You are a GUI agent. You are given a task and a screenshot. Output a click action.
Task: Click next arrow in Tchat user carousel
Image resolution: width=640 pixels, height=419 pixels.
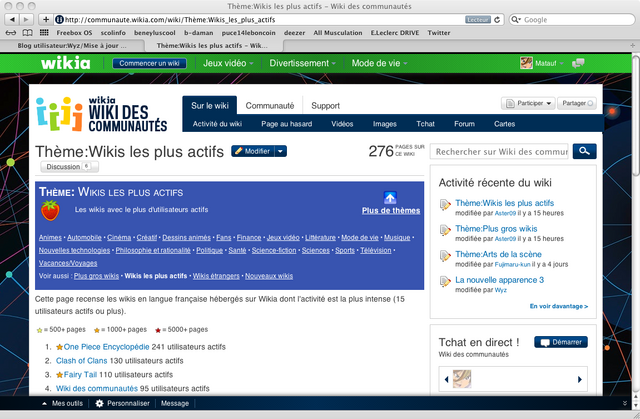pyautogui.click(x=580, y=379)
